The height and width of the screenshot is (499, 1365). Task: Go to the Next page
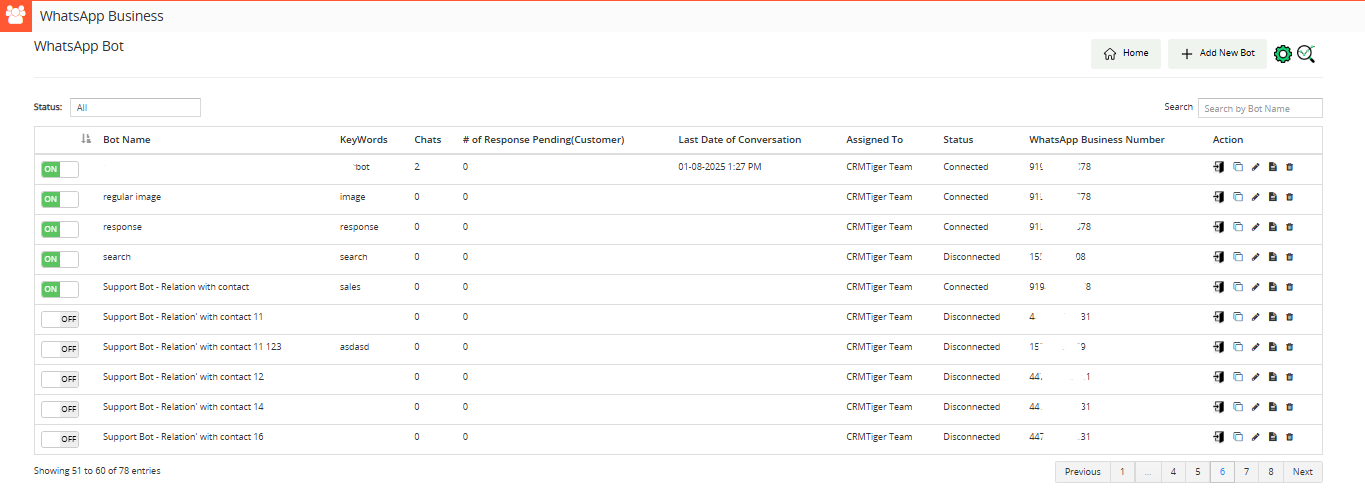(x=1302, y=472)
